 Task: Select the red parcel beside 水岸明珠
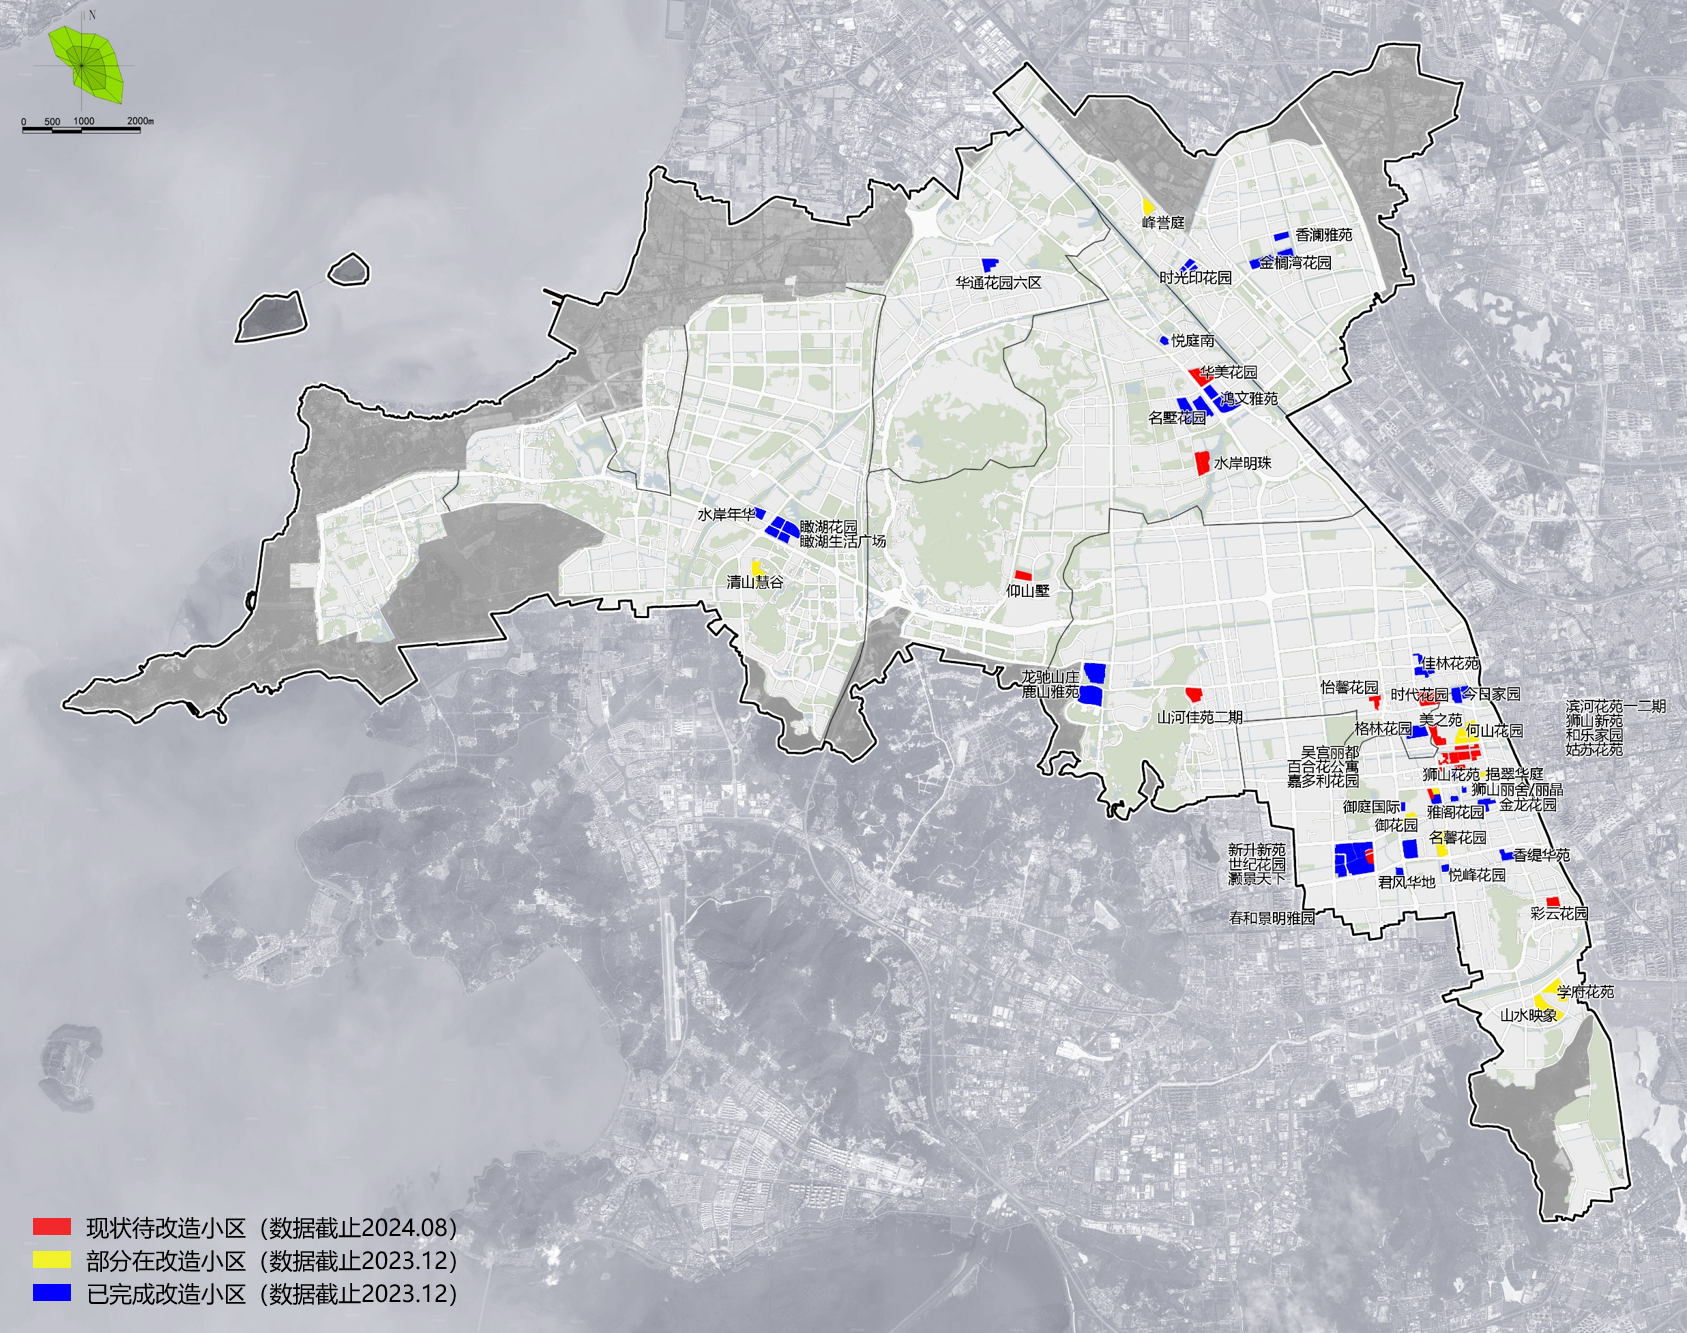pos(1202,462)
